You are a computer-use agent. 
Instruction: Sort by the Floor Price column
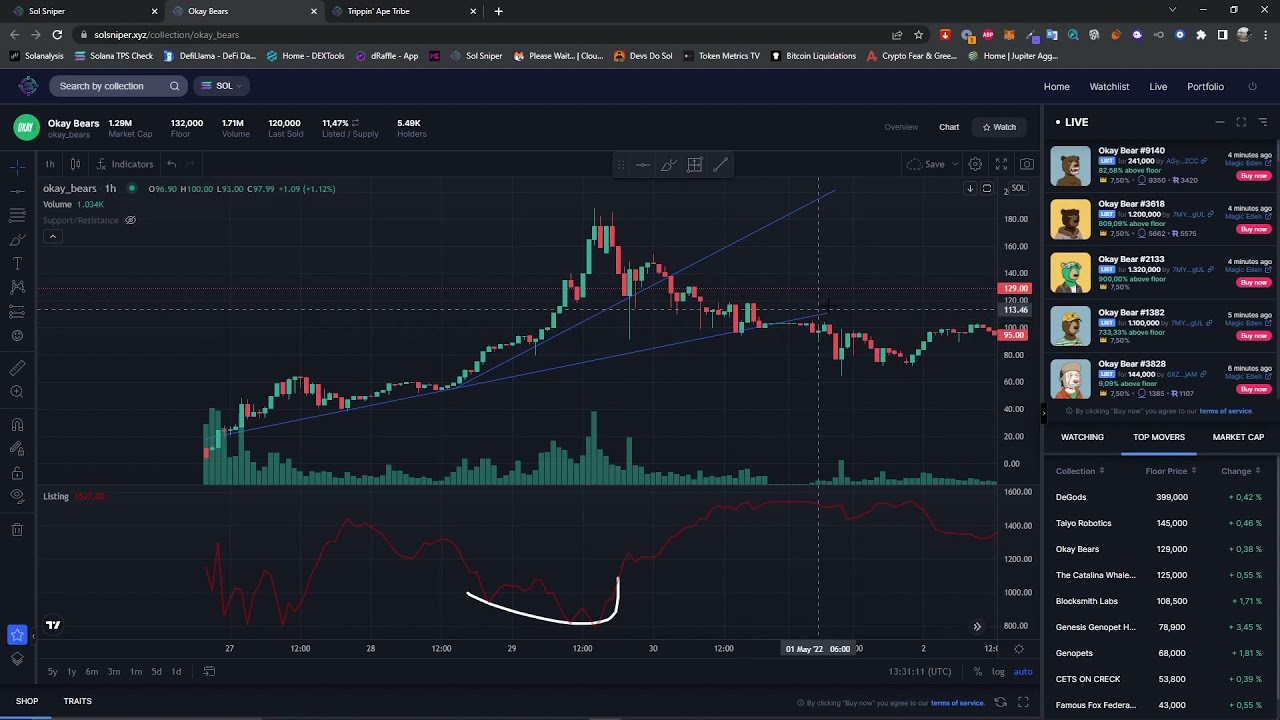click(1170, 471)
